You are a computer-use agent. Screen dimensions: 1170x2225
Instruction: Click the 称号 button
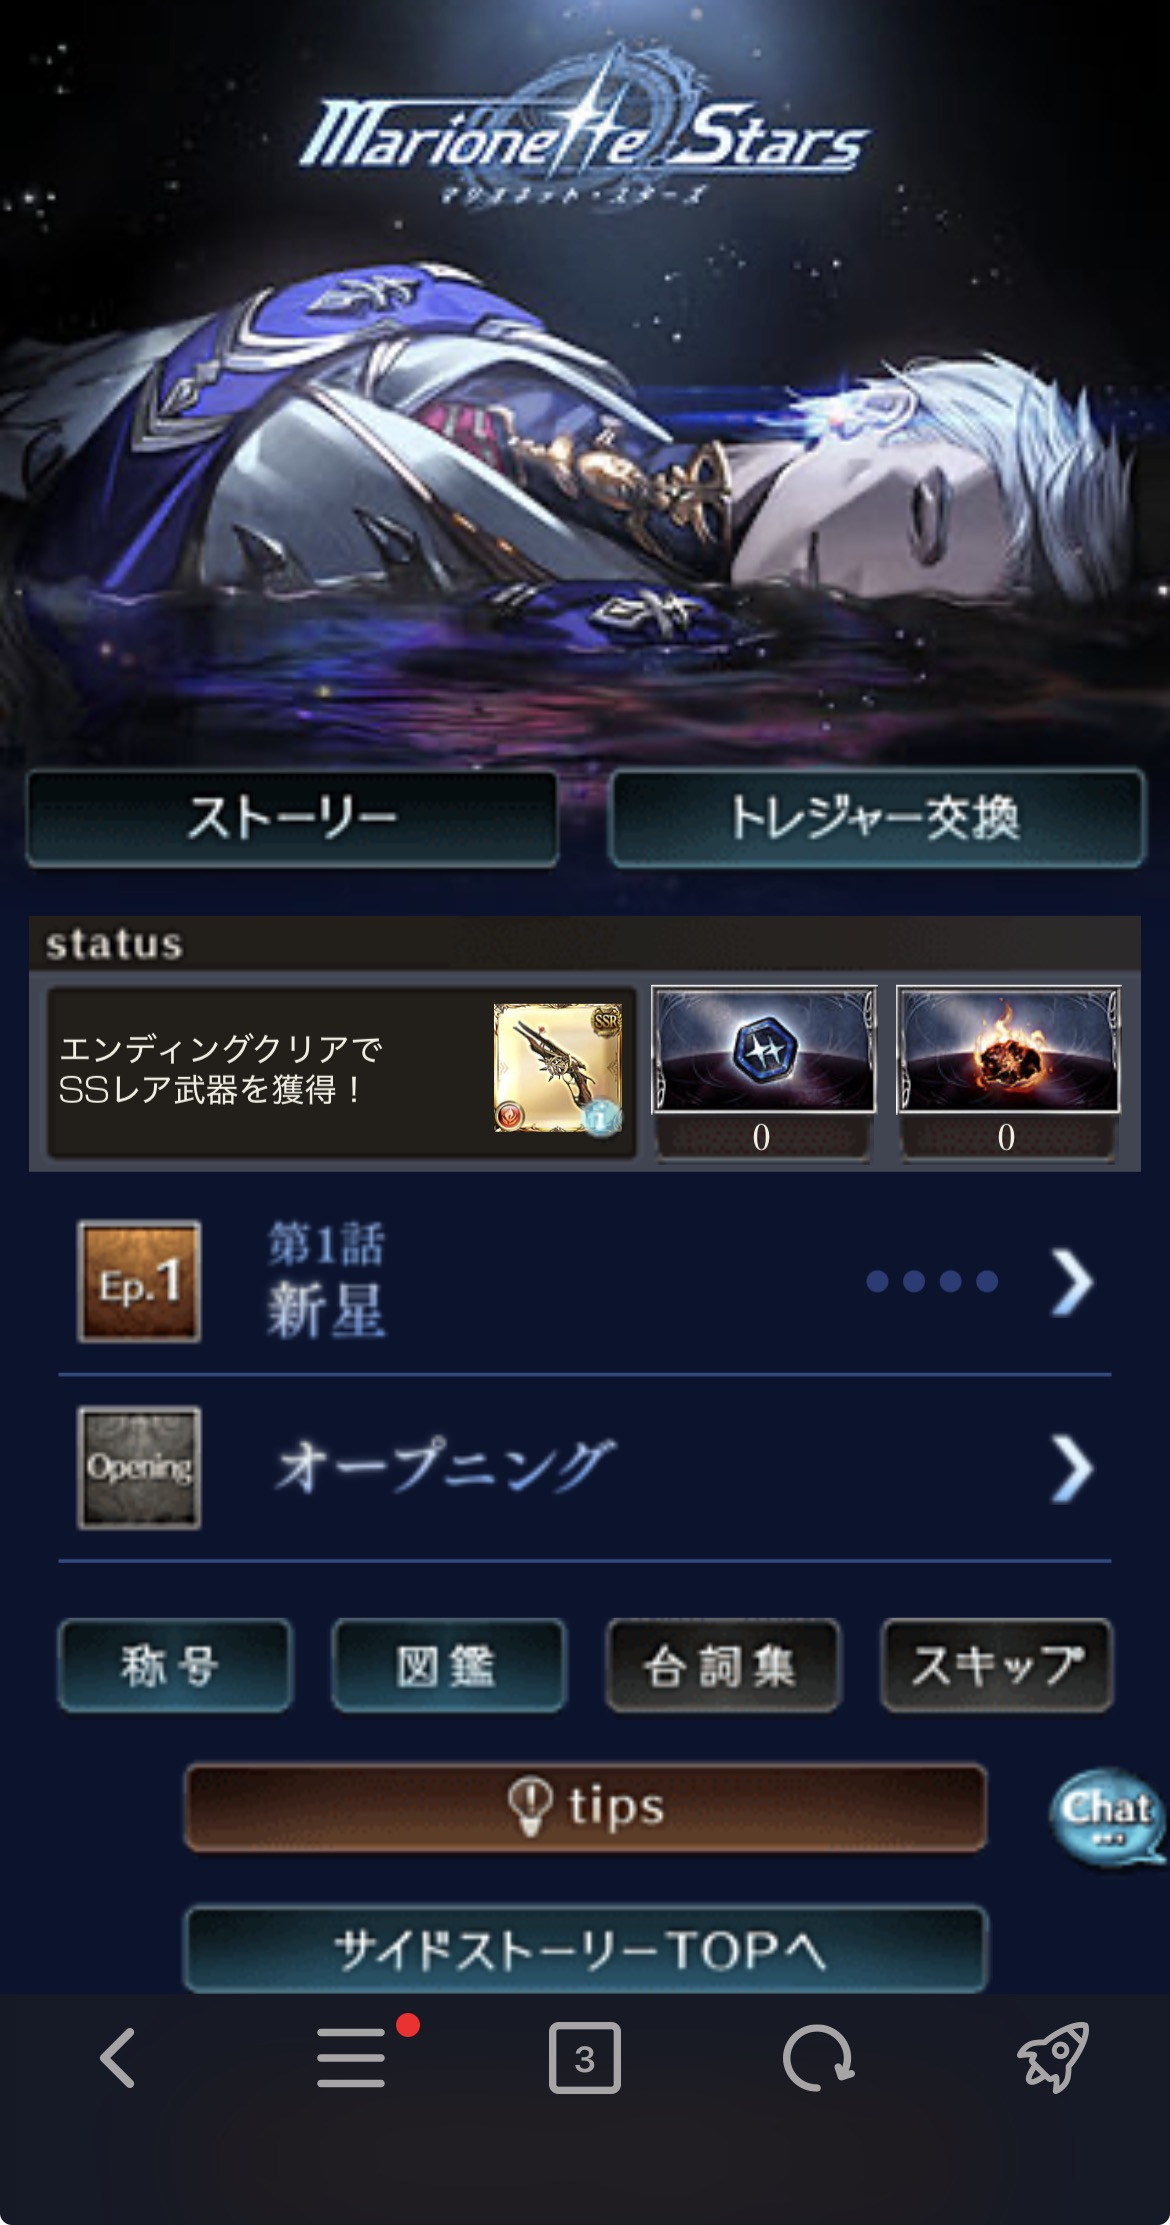tap(174, 1666)
